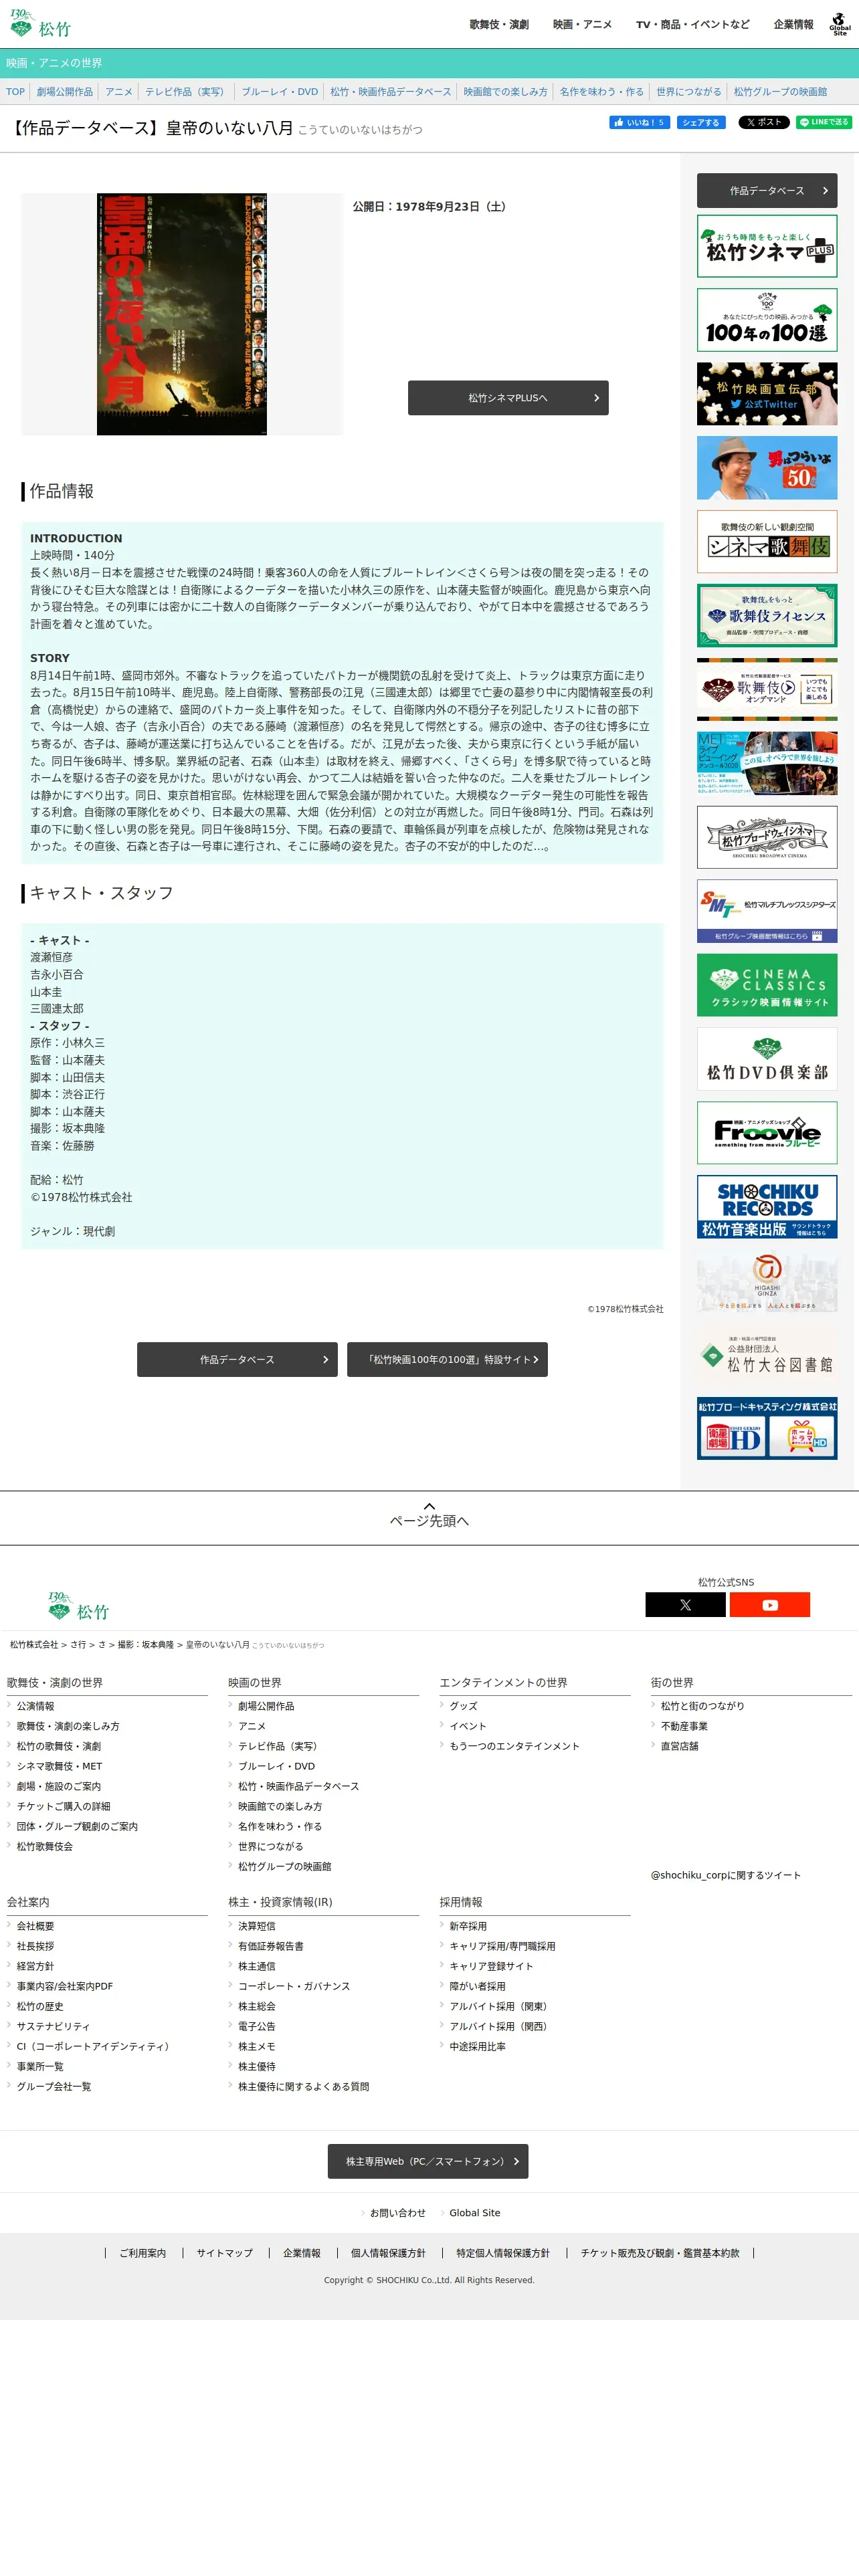This screenshot has width=859, height=2576.
Task: Click the bottom 作品データベース button
Action: click(237, 1360)
